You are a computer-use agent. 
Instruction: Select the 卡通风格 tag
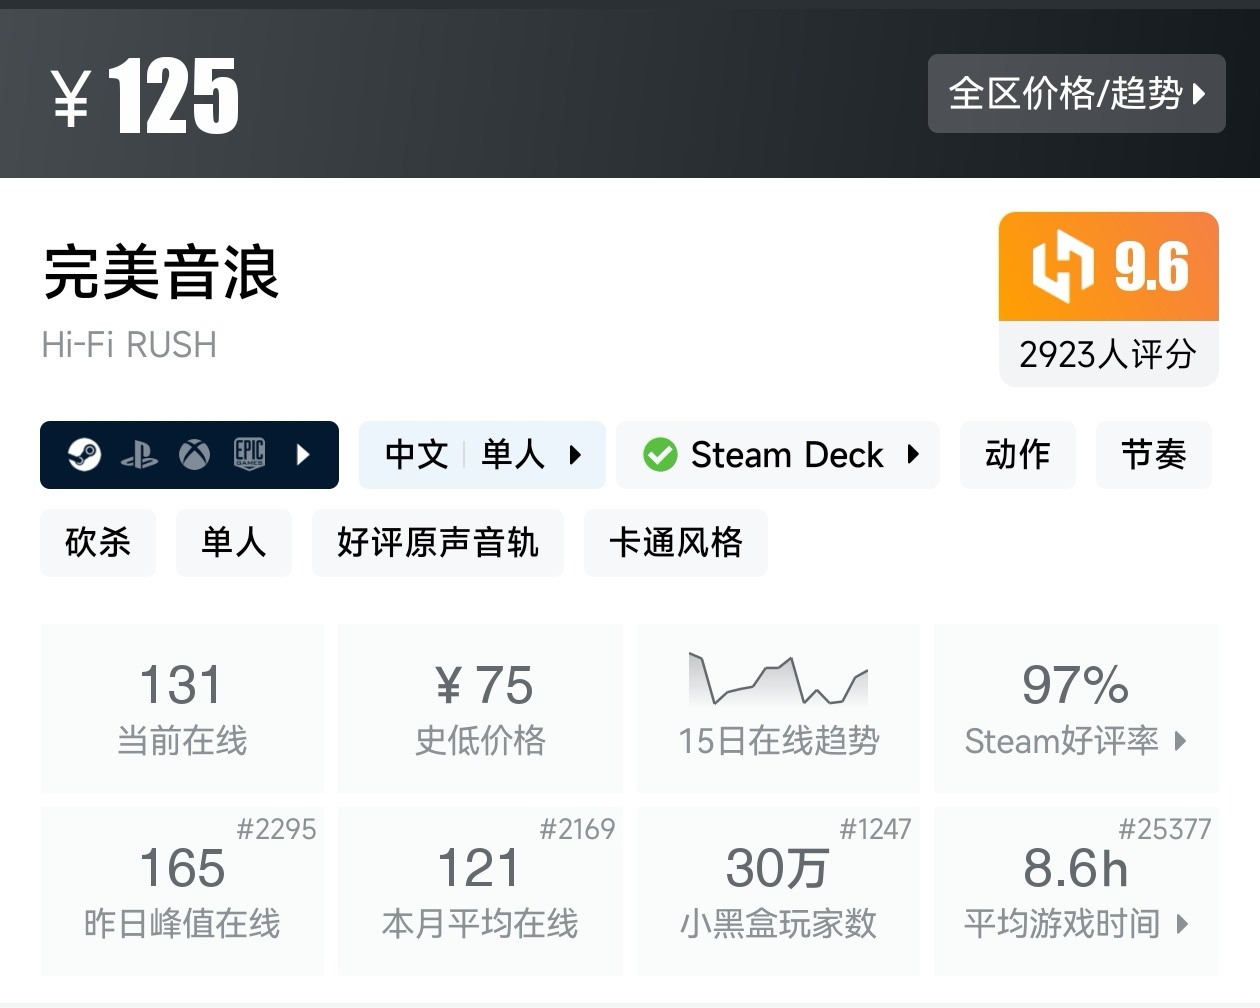[x=676, y=543]
